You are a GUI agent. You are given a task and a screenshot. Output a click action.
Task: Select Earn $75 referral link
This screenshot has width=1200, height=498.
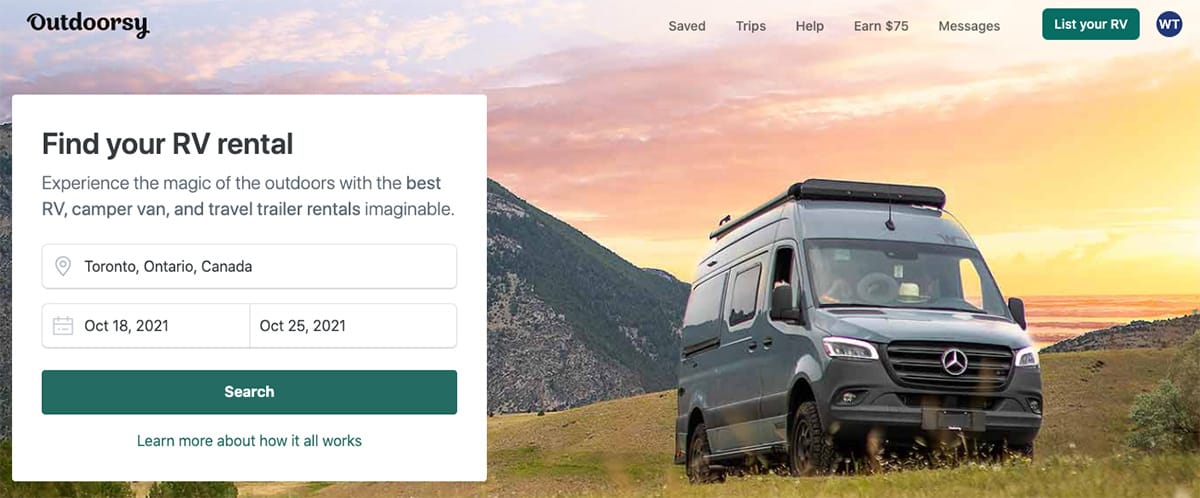(x=881, y=26)
